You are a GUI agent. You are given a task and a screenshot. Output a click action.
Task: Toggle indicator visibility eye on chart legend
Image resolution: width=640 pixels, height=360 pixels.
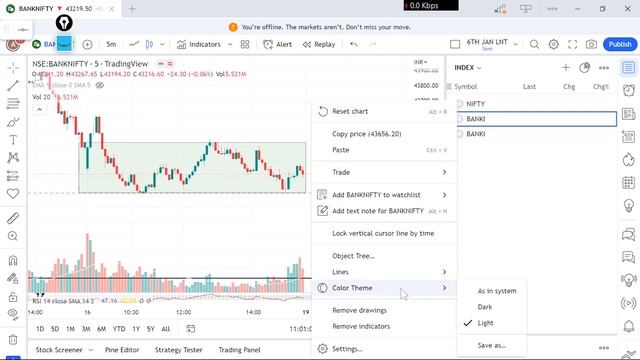100,85
